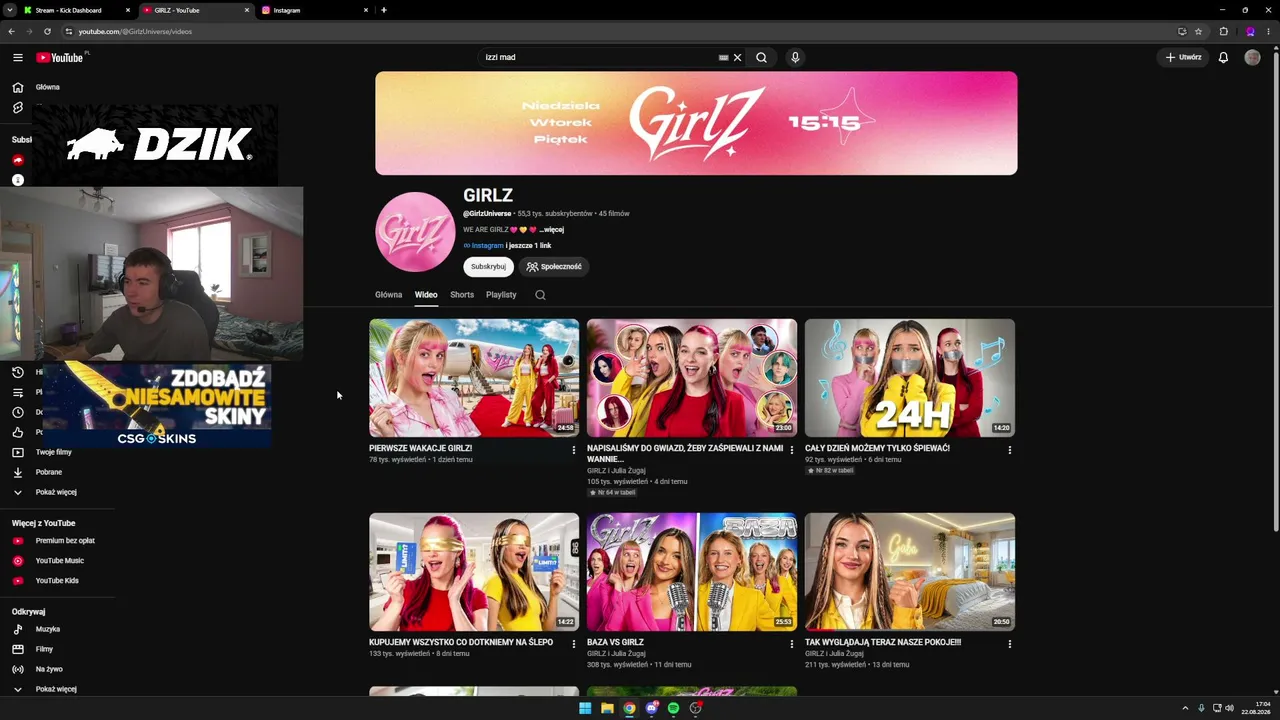Open the on-screen keyboard in the search box

click(x=723, y=57)
